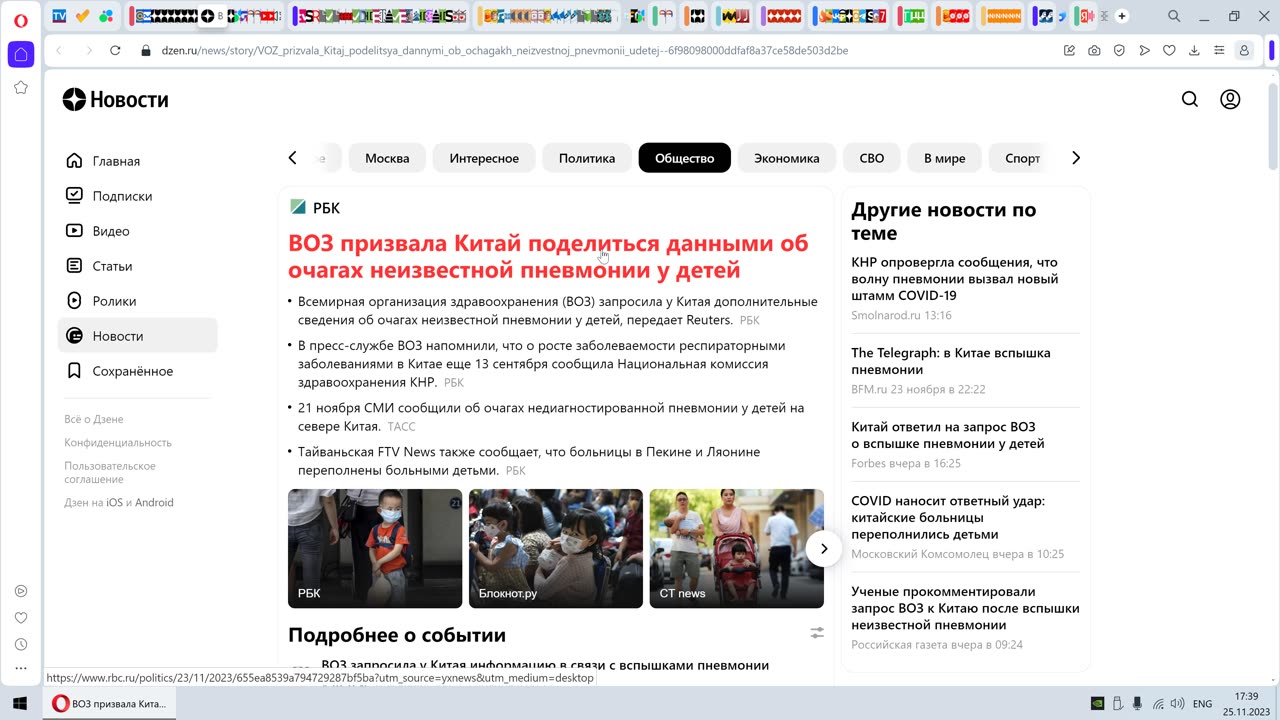Viewport: 1280px width, 720px height.
Task: Open Китай ответил на запрос ВОЗ news
Action: click(x=948, y=435)
